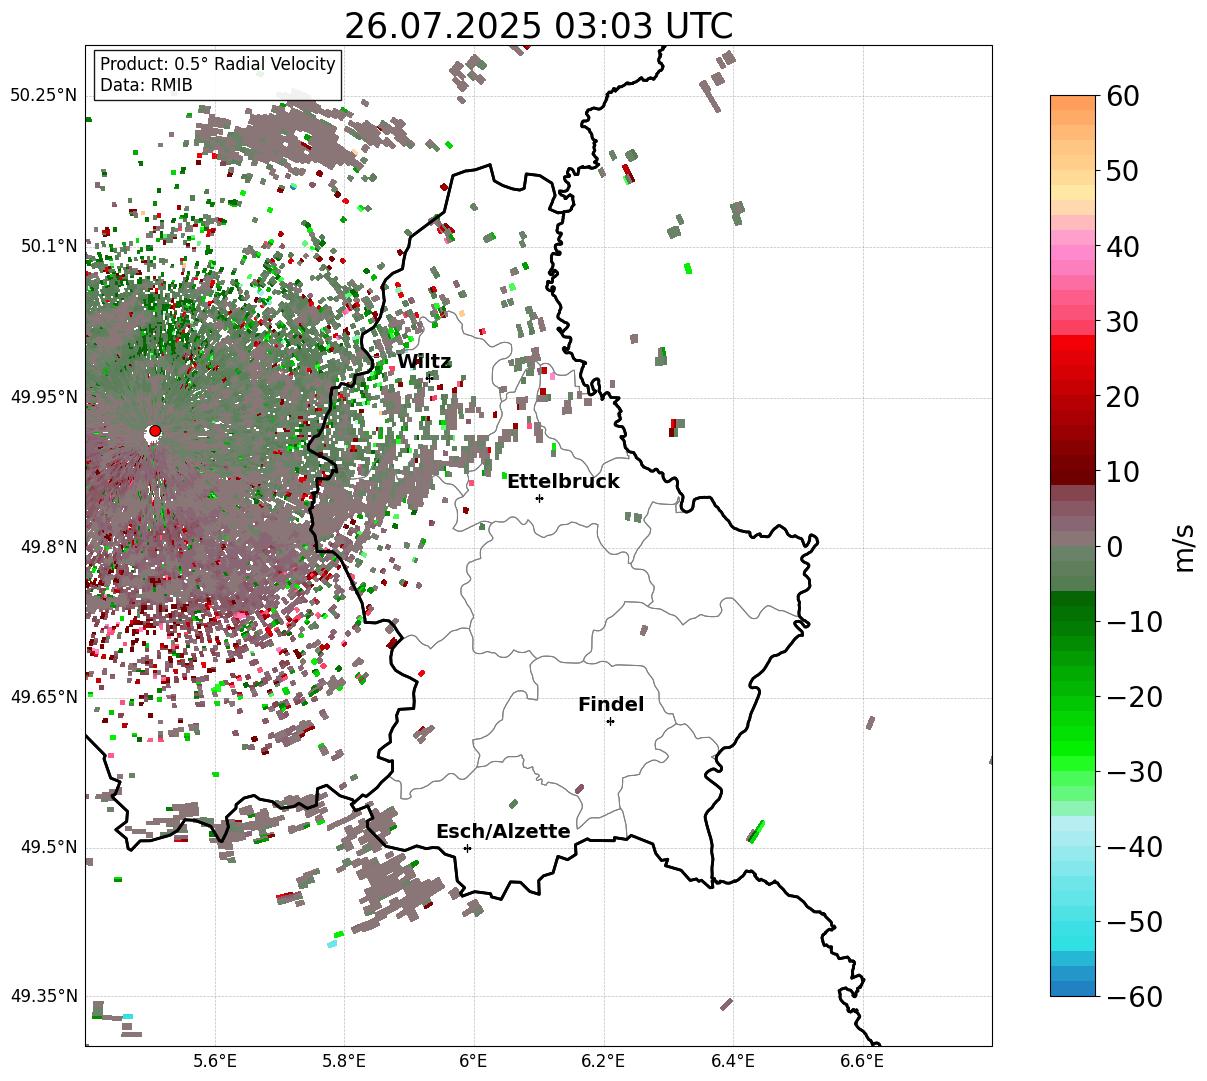Click the Ettelbruck city label
Image resolution: width=1207 pixels, height=1081 pixels.
coord(563,482)
